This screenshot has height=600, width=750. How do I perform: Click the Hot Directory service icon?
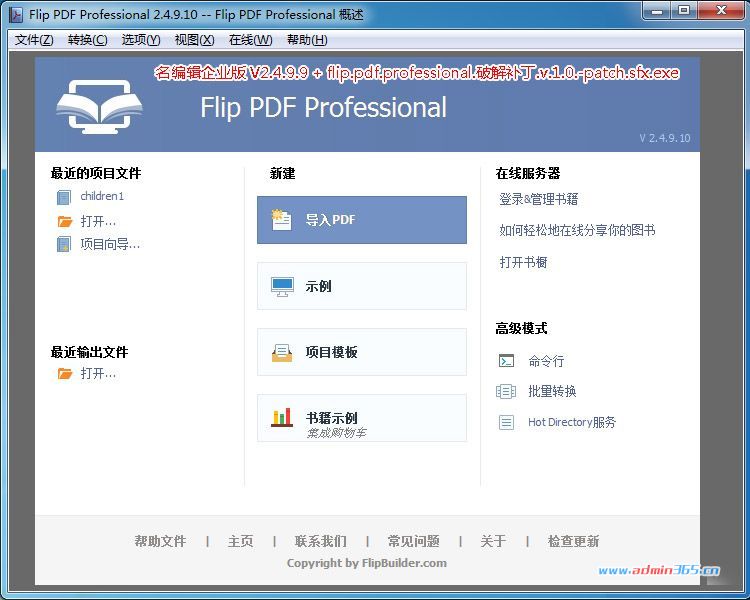506,422
